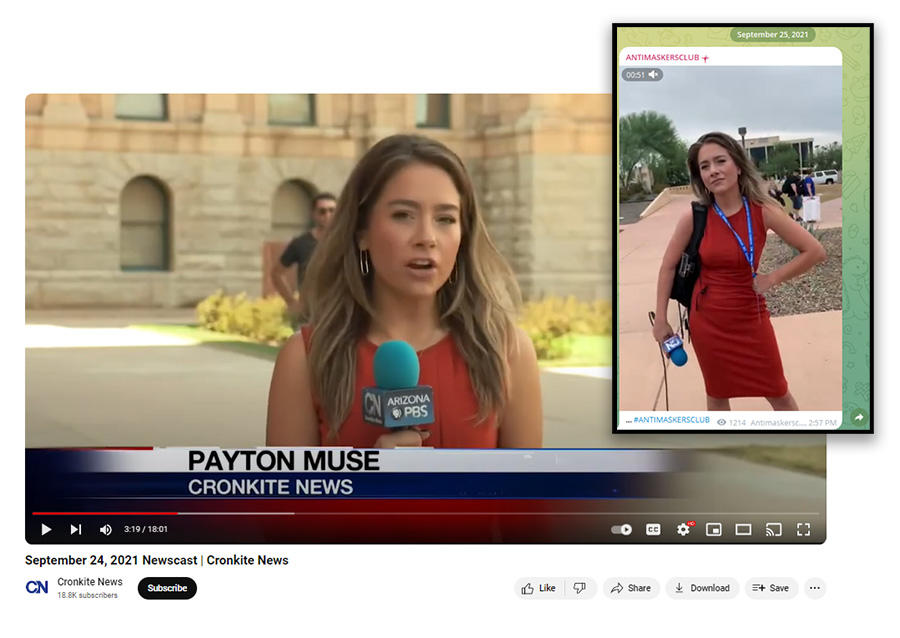Cast the video to a TV

click(773, 530)
